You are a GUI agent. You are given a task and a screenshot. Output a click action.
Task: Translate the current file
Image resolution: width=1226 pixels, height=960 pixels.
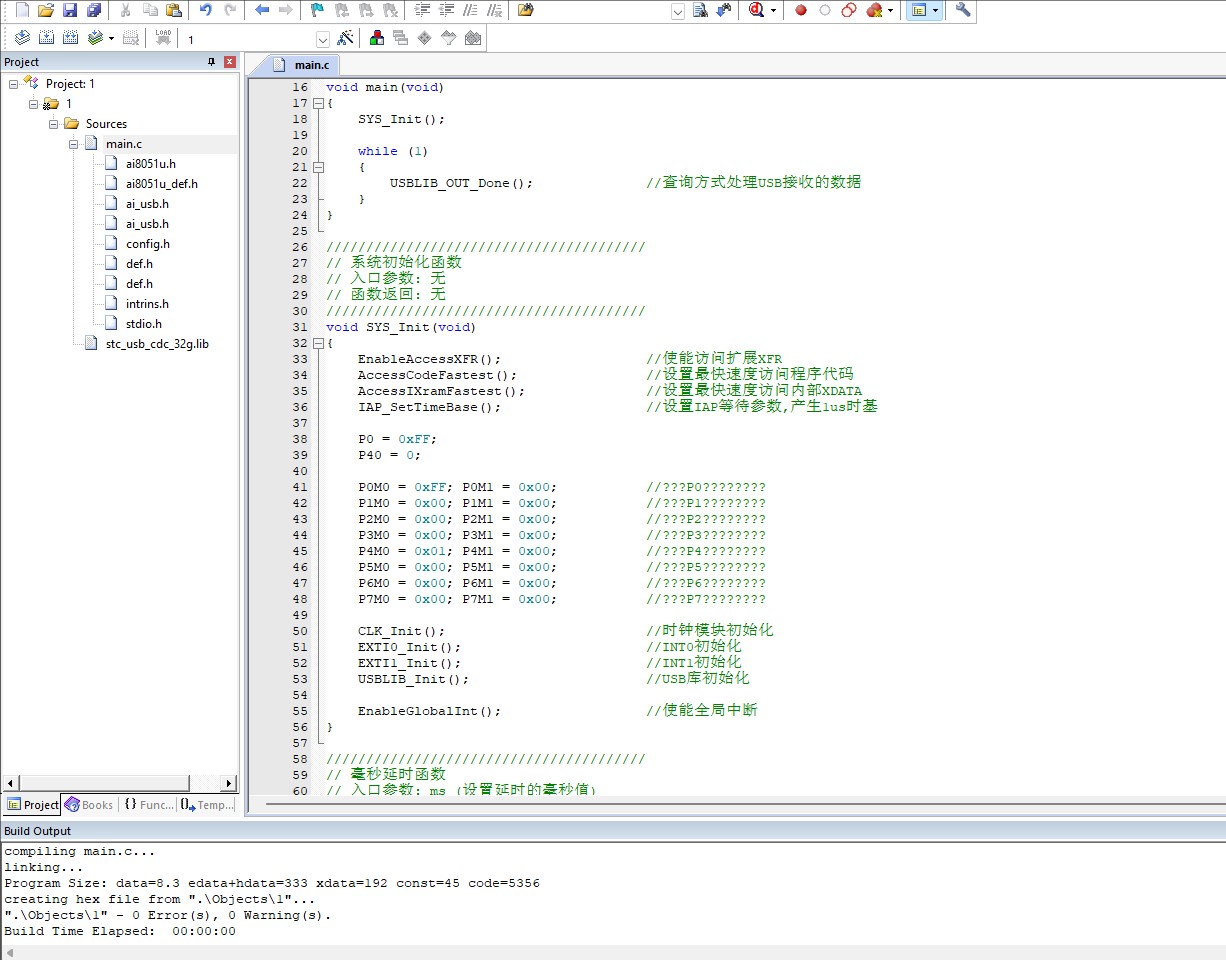[22, 38]
